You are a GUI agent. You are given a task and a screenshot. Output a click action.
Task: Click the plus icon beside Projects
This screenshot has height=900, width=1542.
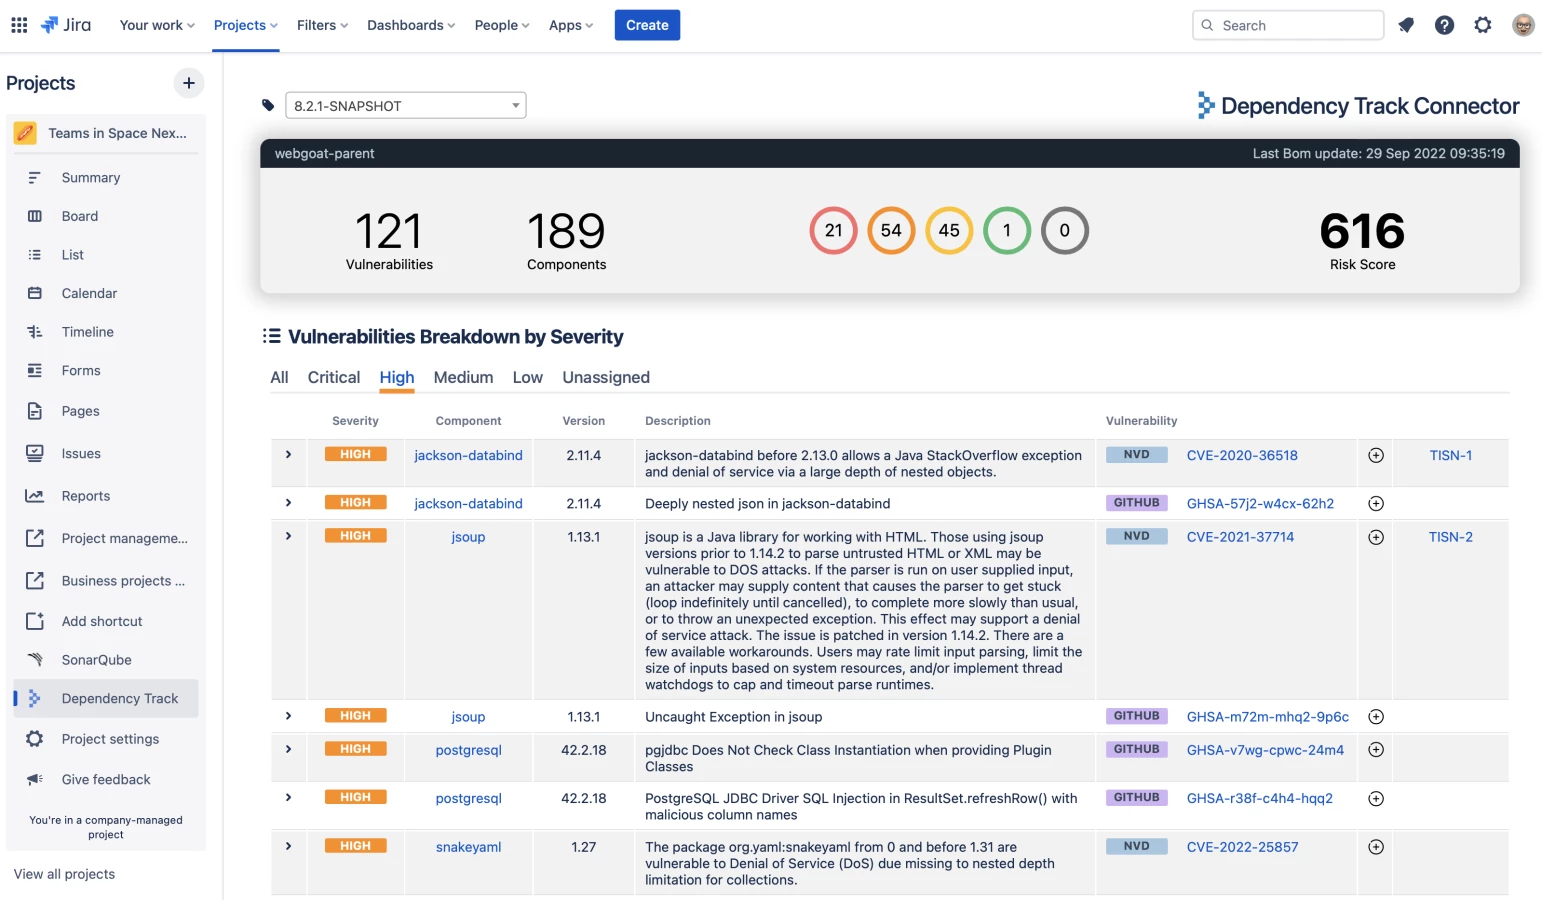click(189, 83)
